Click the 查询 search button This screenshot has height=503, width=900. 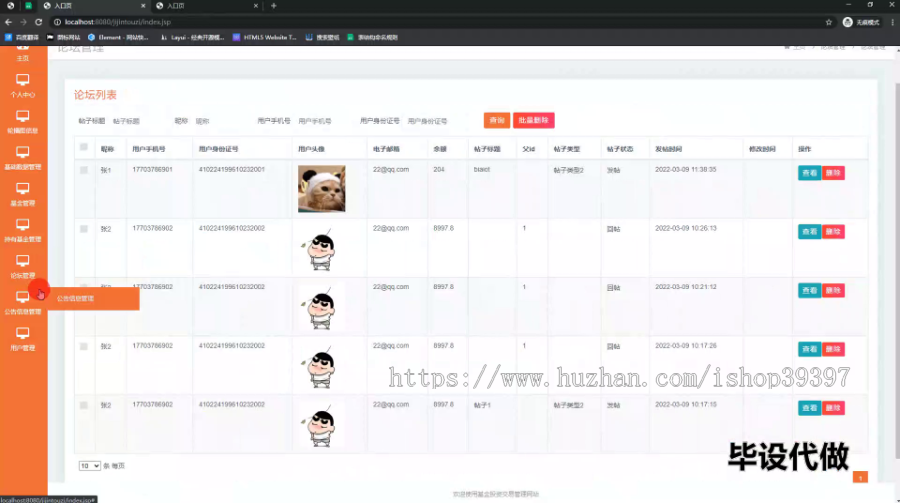pos(496,120)
